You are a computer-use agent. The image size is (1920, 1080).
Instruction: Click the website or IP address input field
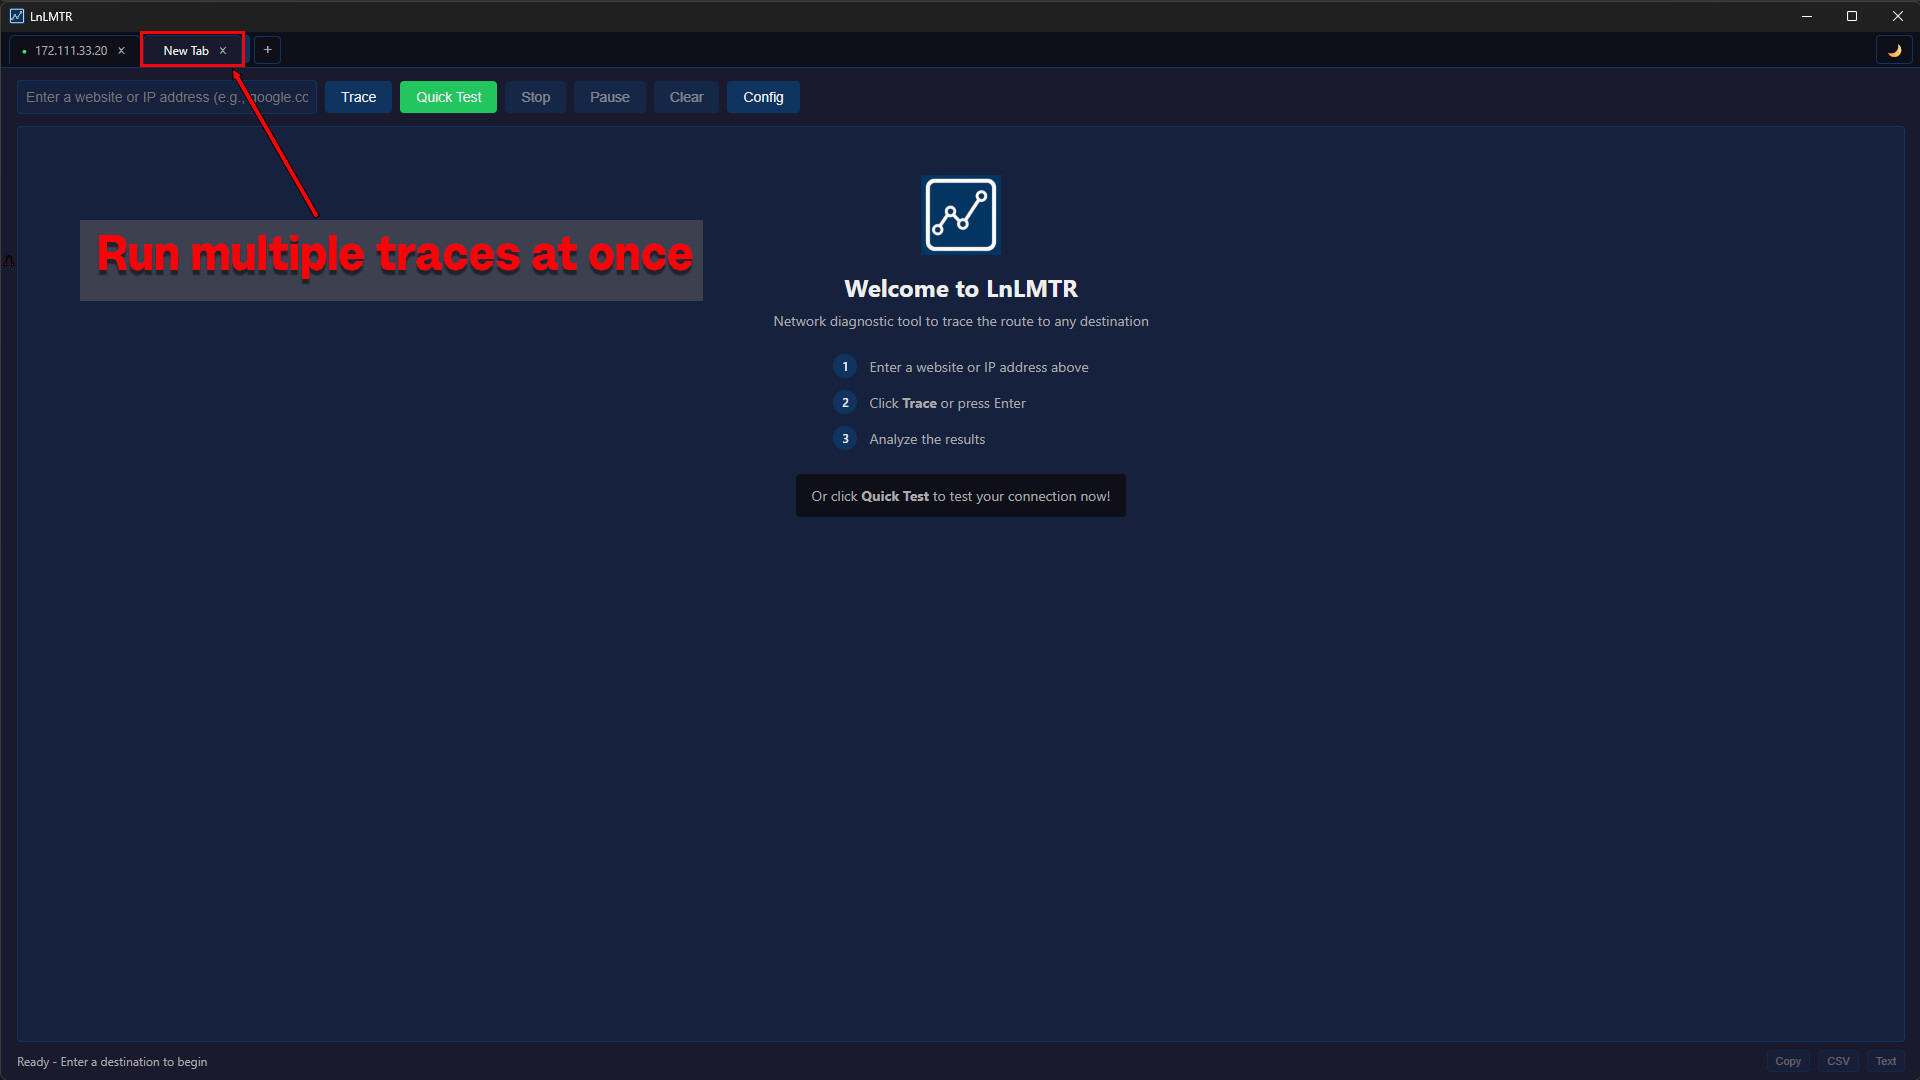pos(165,96)
